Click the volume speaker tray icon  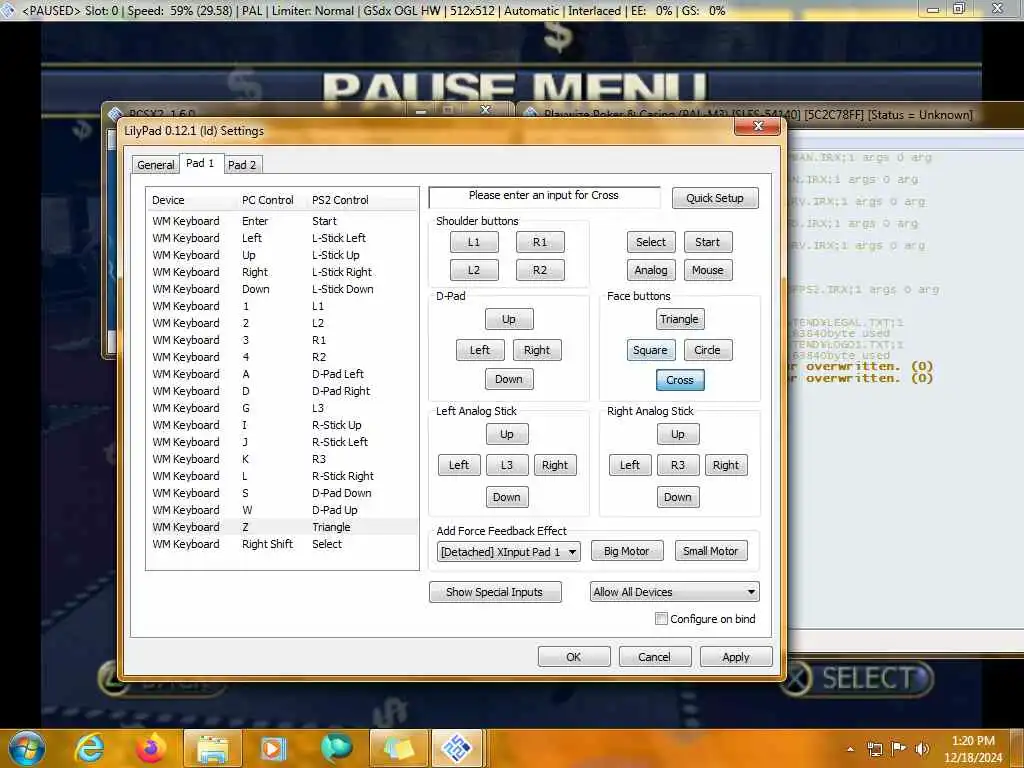[922, 749]
